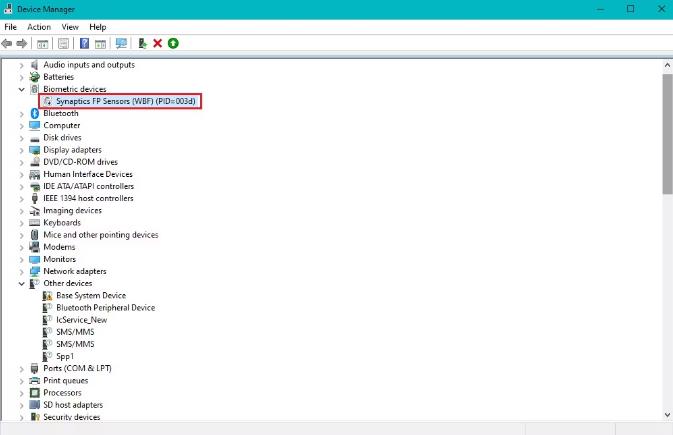This screenshot has height=435, width=673.
Task: Click the scrollbar up arrow
Action: [x=667, y=65]
